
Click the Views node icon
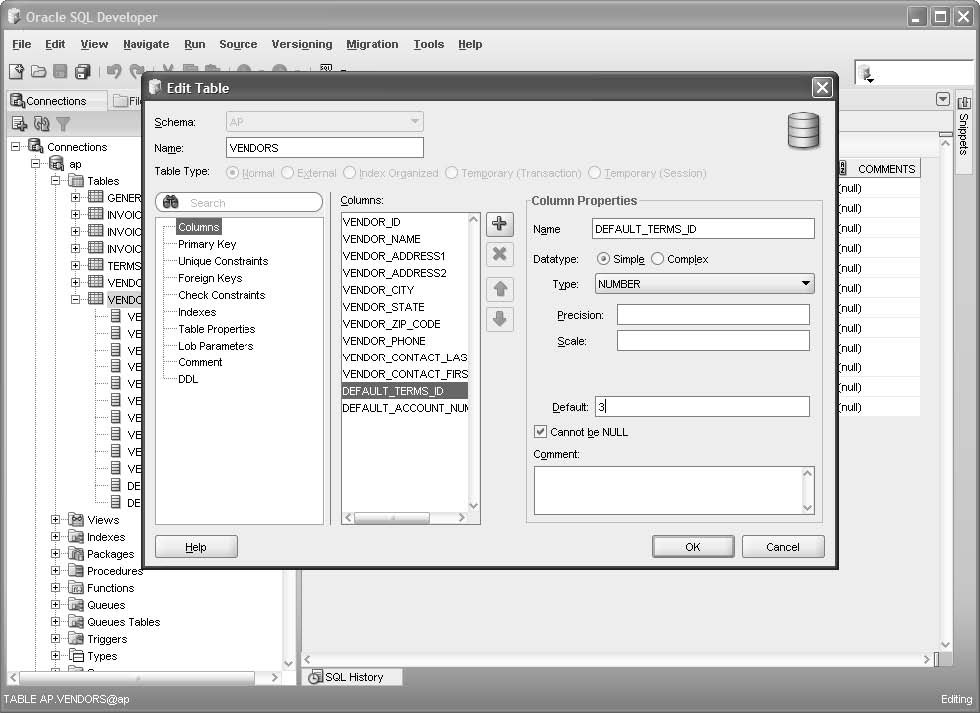click(76, 520)
